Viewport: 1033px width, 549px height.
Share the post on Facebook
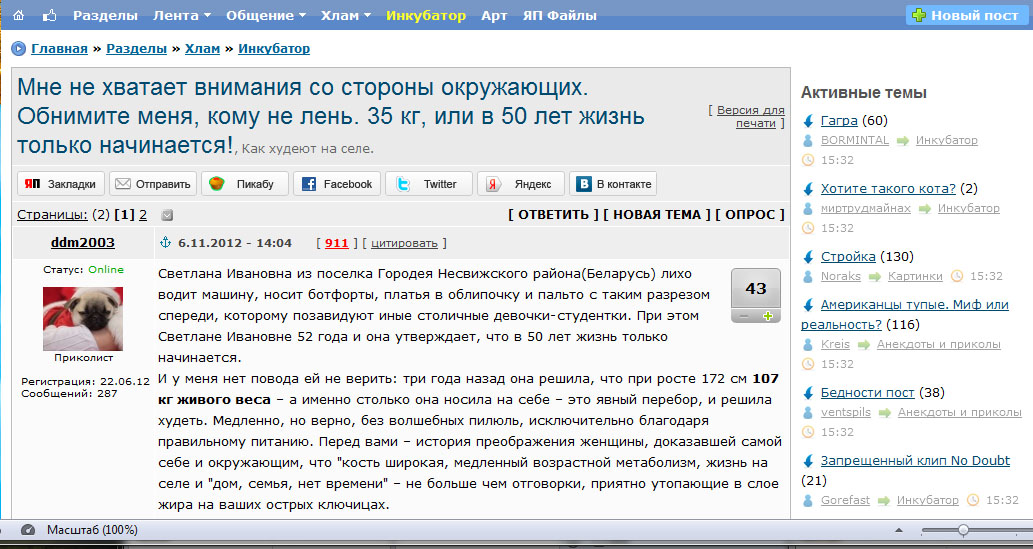click(337, 184)
